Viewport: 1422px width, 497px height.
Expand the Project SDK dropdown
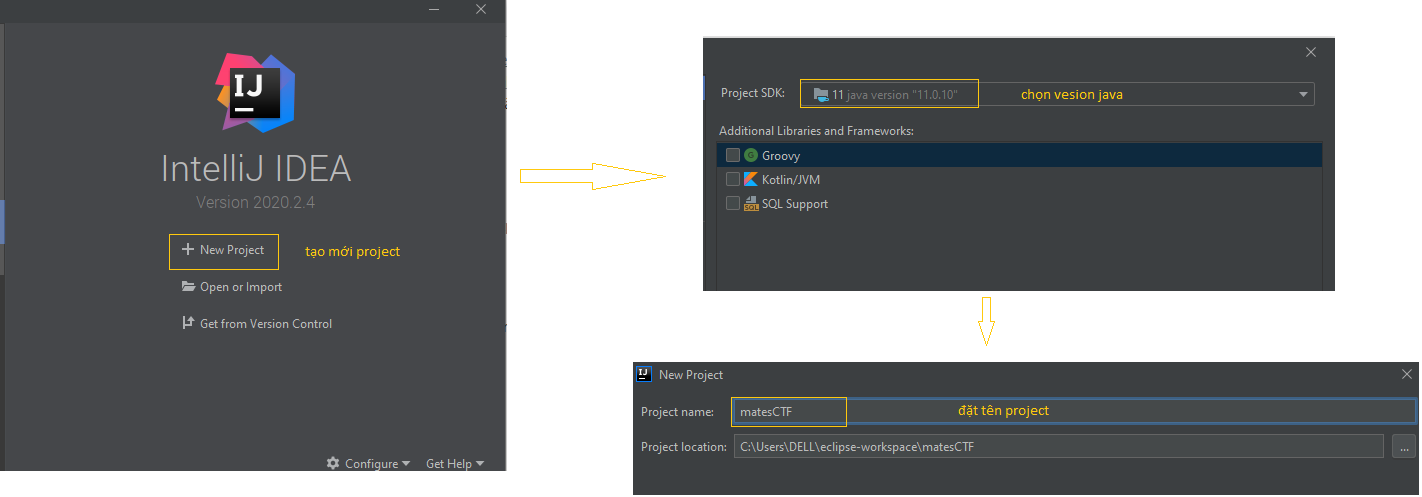point(1303,94)
